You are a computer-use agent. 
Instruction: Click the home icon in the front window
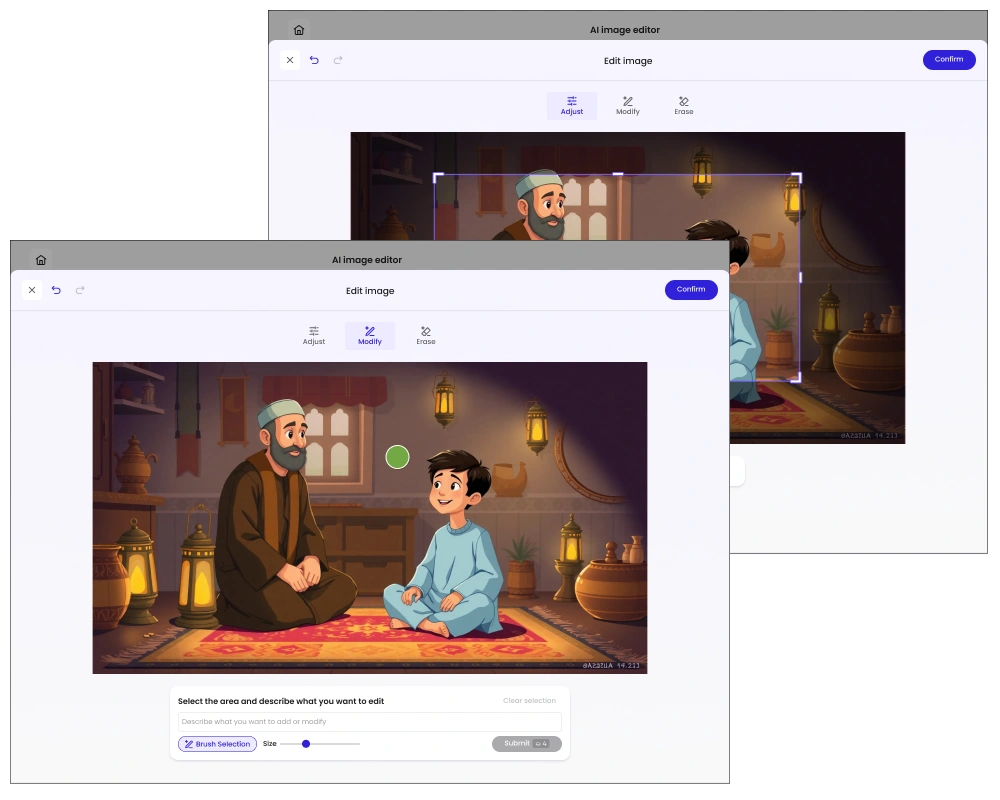tap(41, 260)
